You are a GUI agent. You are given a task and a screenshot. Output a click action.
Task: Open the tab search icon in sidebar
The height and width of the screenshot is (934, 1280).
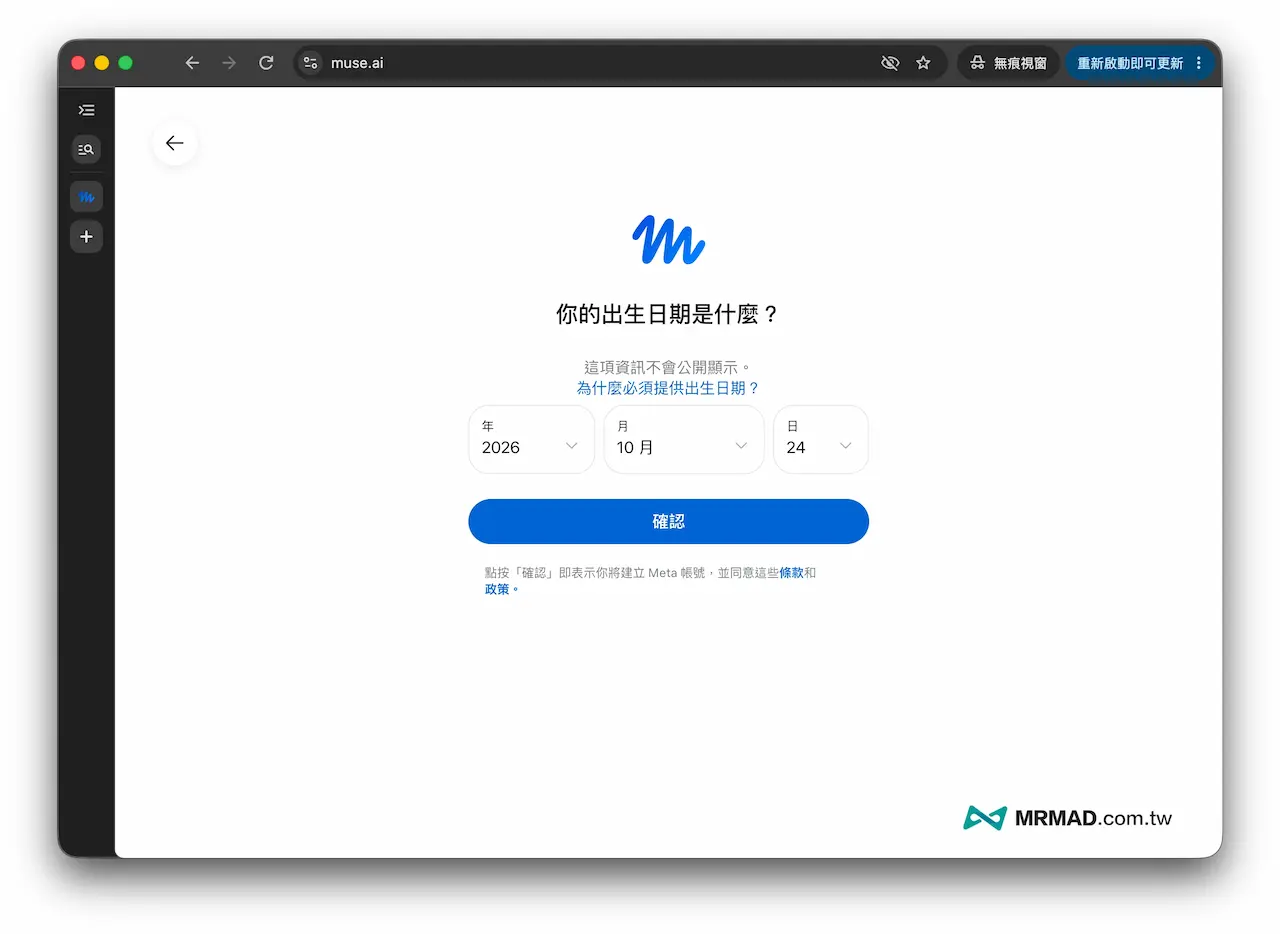86,150
